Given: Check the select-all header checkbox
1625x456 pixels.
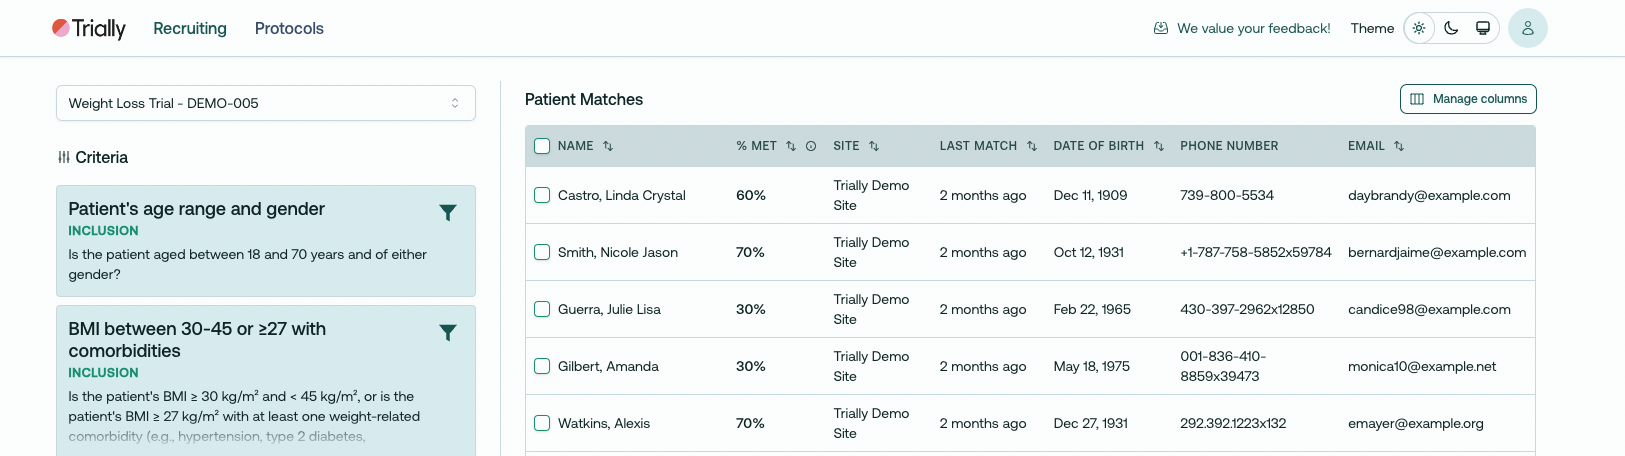Looking at the screenshot, I should pyautogui.click(x=542, y=146).
